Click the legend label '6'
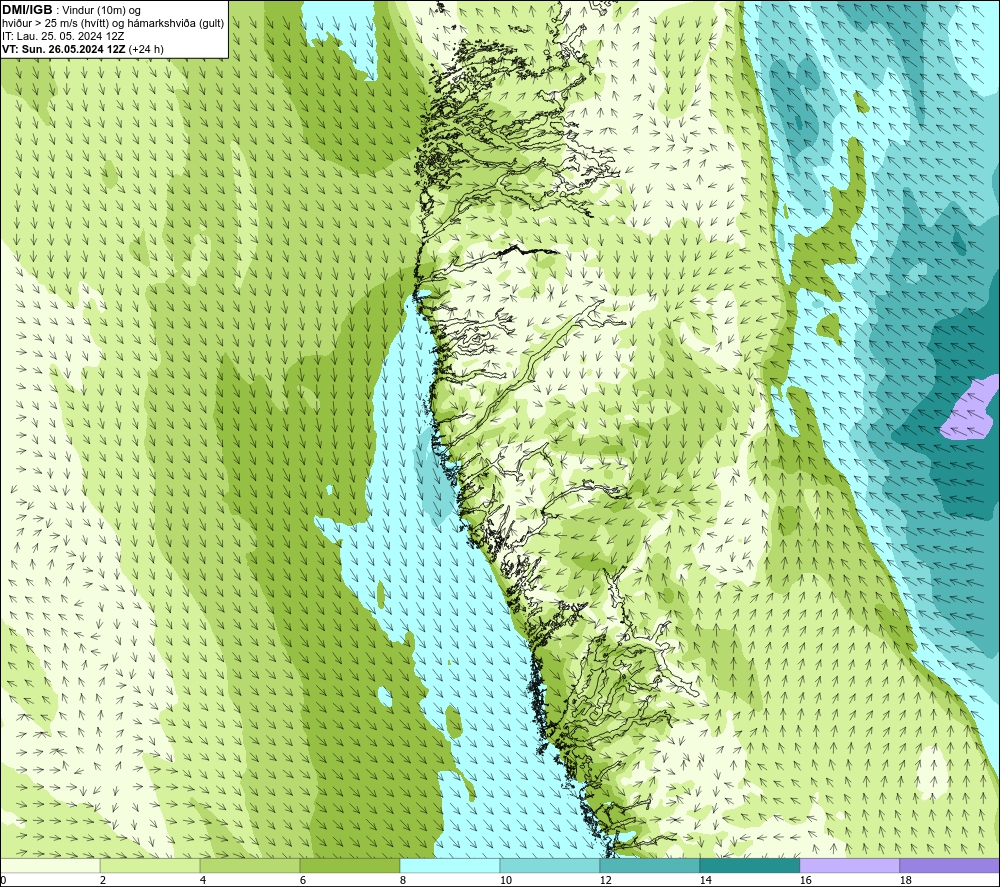 click(x=303, y=881)
